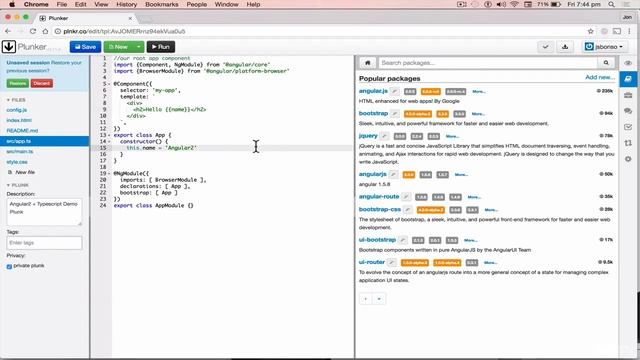Click the edit pencil beside angular-route
Screen dimensions: 640x360
tap(406, 197)
